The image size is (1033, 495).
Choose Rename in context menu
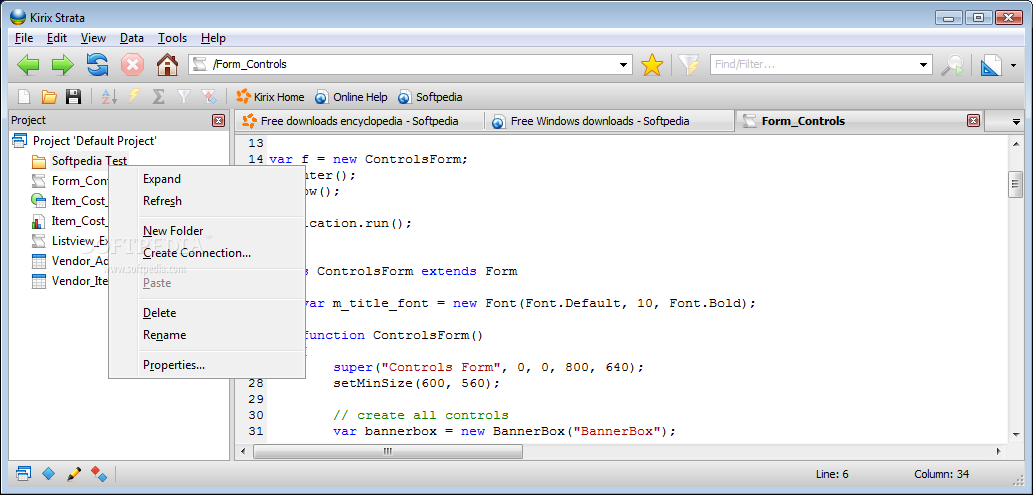tap(206, 335)
